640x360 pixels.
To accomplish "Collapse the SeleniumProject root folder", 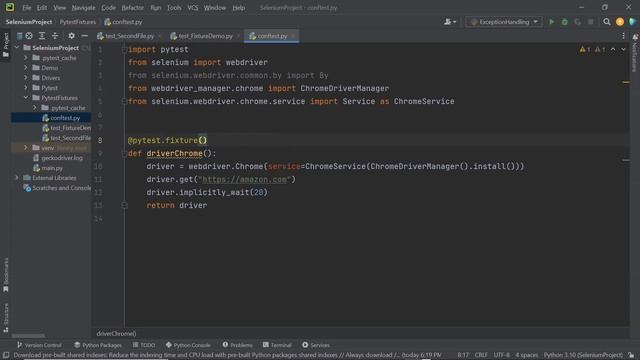I will pos(17,48).
